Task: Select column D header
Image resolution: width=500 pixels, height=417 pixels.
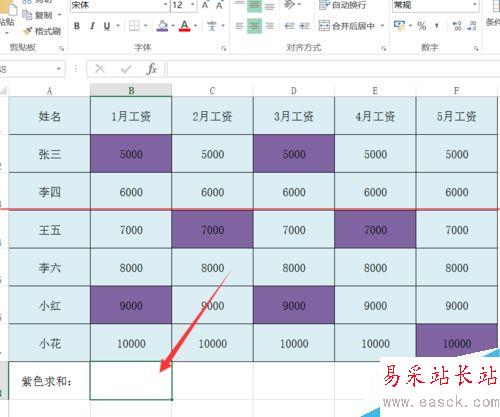Action: [x=294, y=90]
